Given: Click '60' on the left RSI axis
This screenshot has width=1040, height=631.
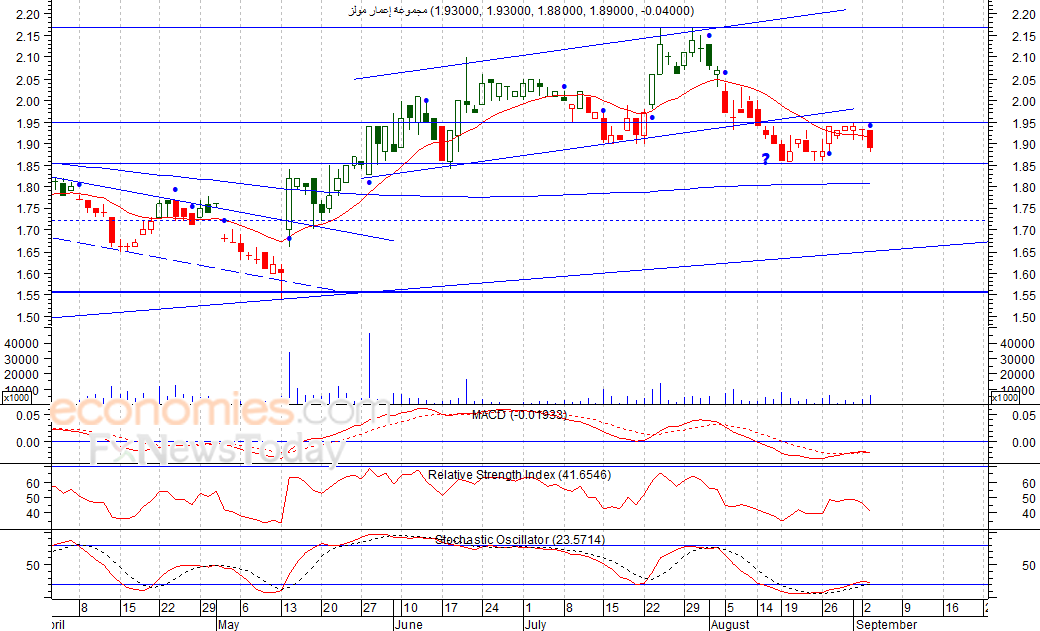Looking at the screenshot, I should tap(33, 484).
